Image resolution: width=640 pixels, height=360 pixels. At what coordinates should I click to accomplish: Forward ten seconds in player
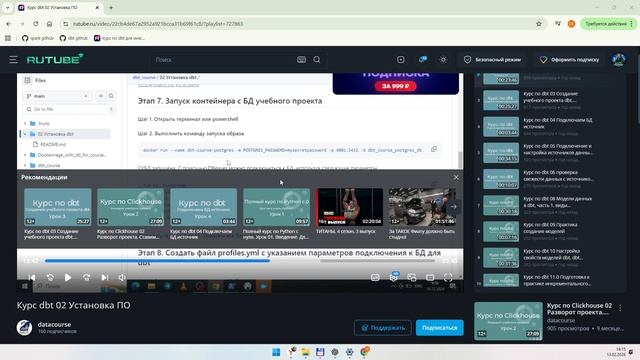(x=86, y=278)
